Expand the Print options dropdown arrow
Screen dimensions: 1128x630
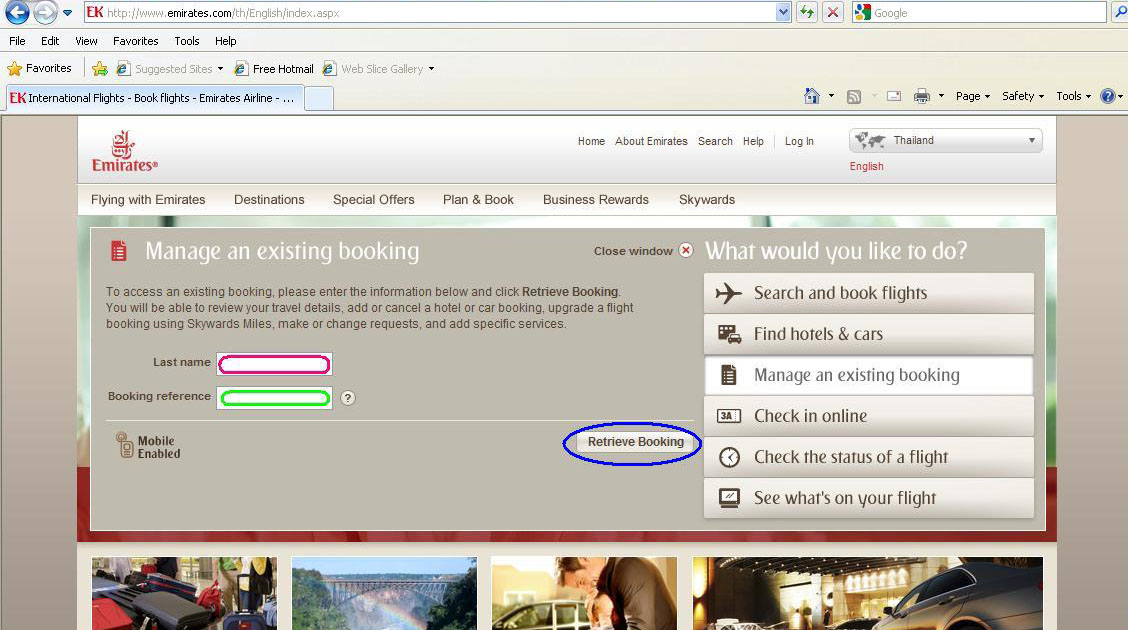(x=941, y=96)
